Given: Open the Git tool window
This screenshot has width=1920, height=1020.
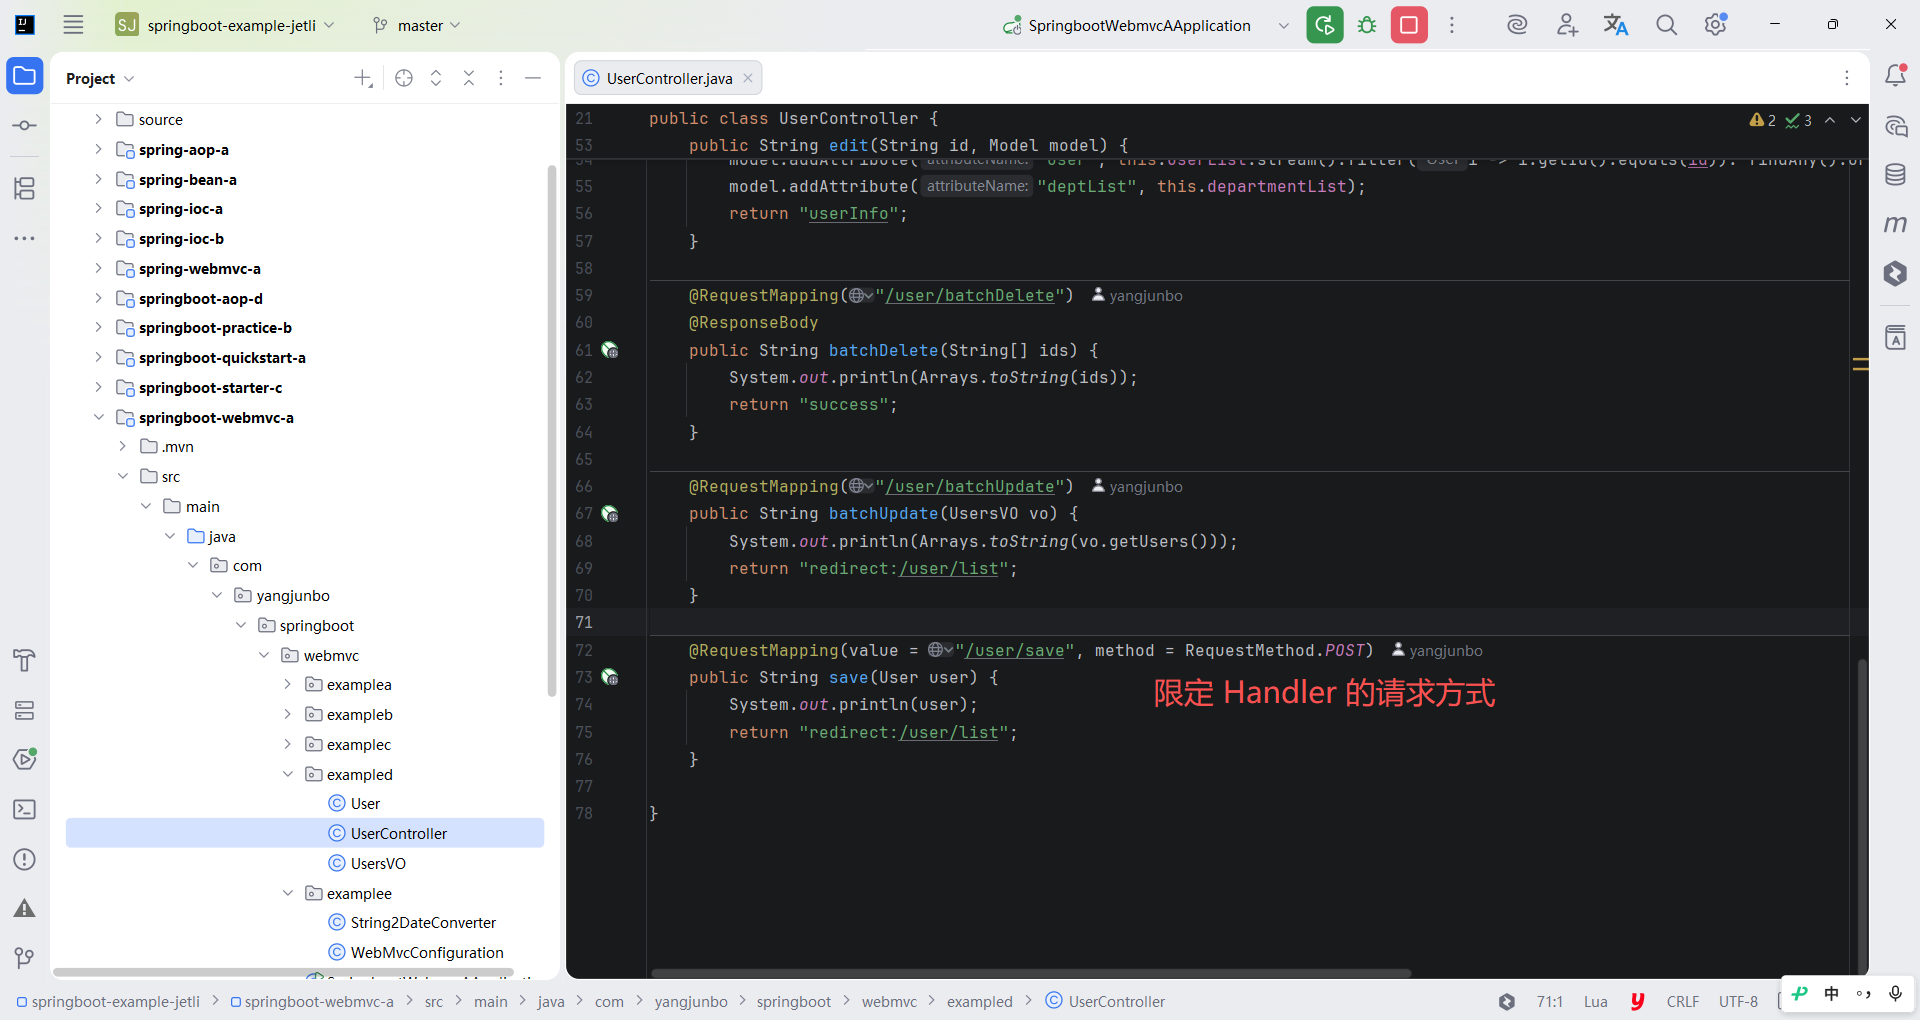Looking at the screenshot, I should (x=25, y=958).
